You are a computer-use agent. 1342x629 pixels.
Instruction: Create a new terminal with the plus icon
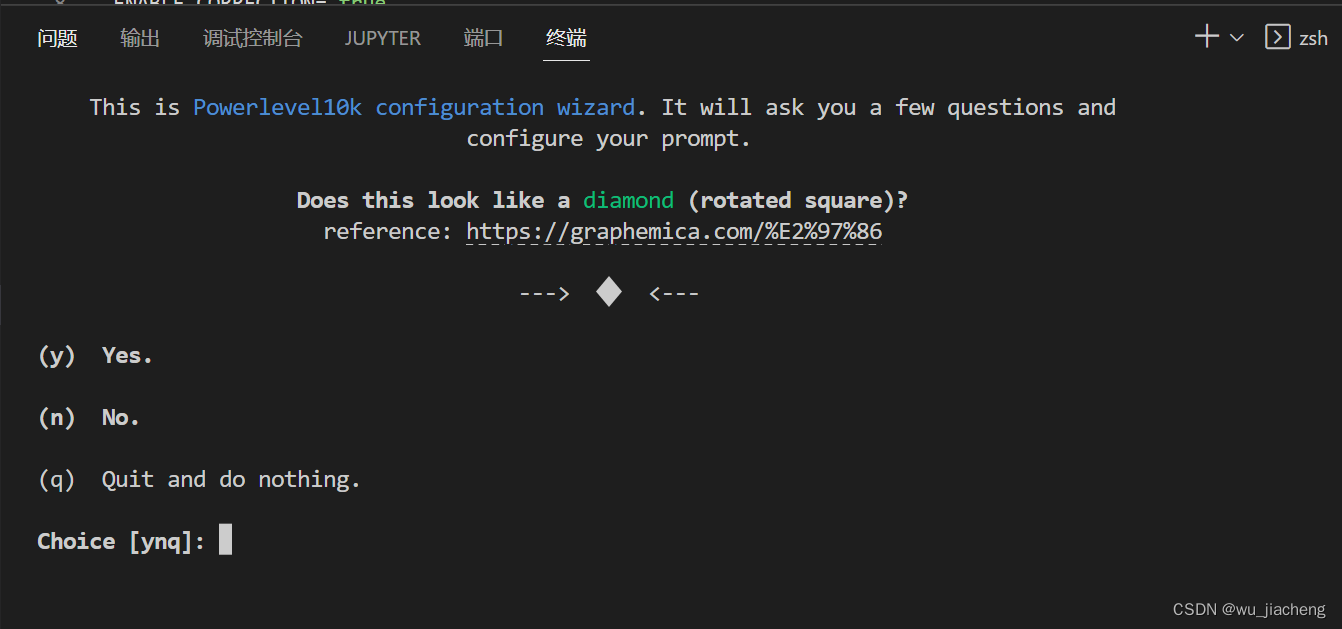[1206, 36]
